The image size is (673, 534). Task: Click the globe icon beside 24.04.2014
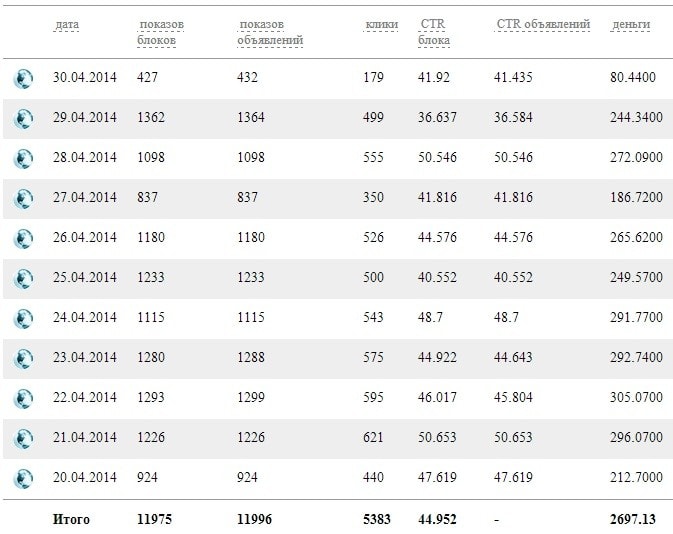[23, 319]
